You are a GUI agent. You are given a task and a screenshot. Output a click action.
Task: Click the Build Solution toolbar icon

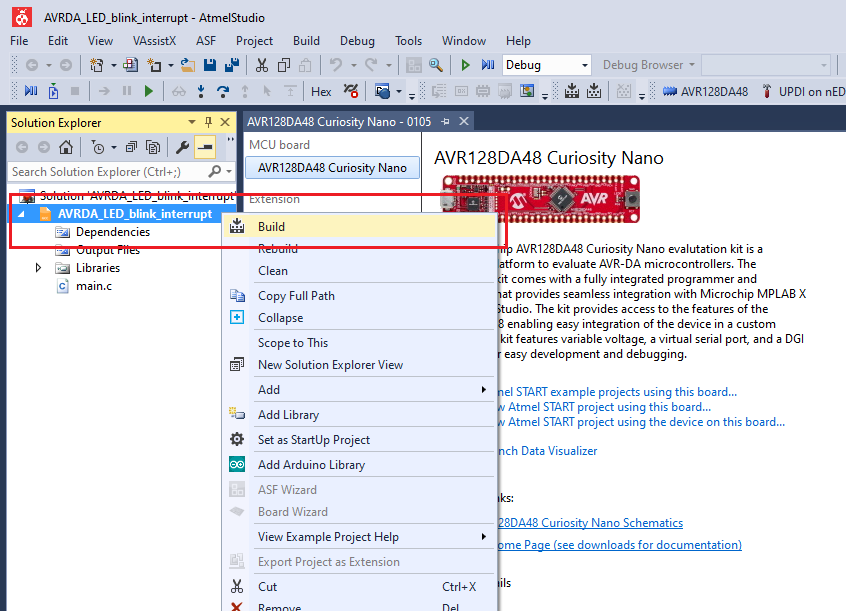[x=572, y=91]
